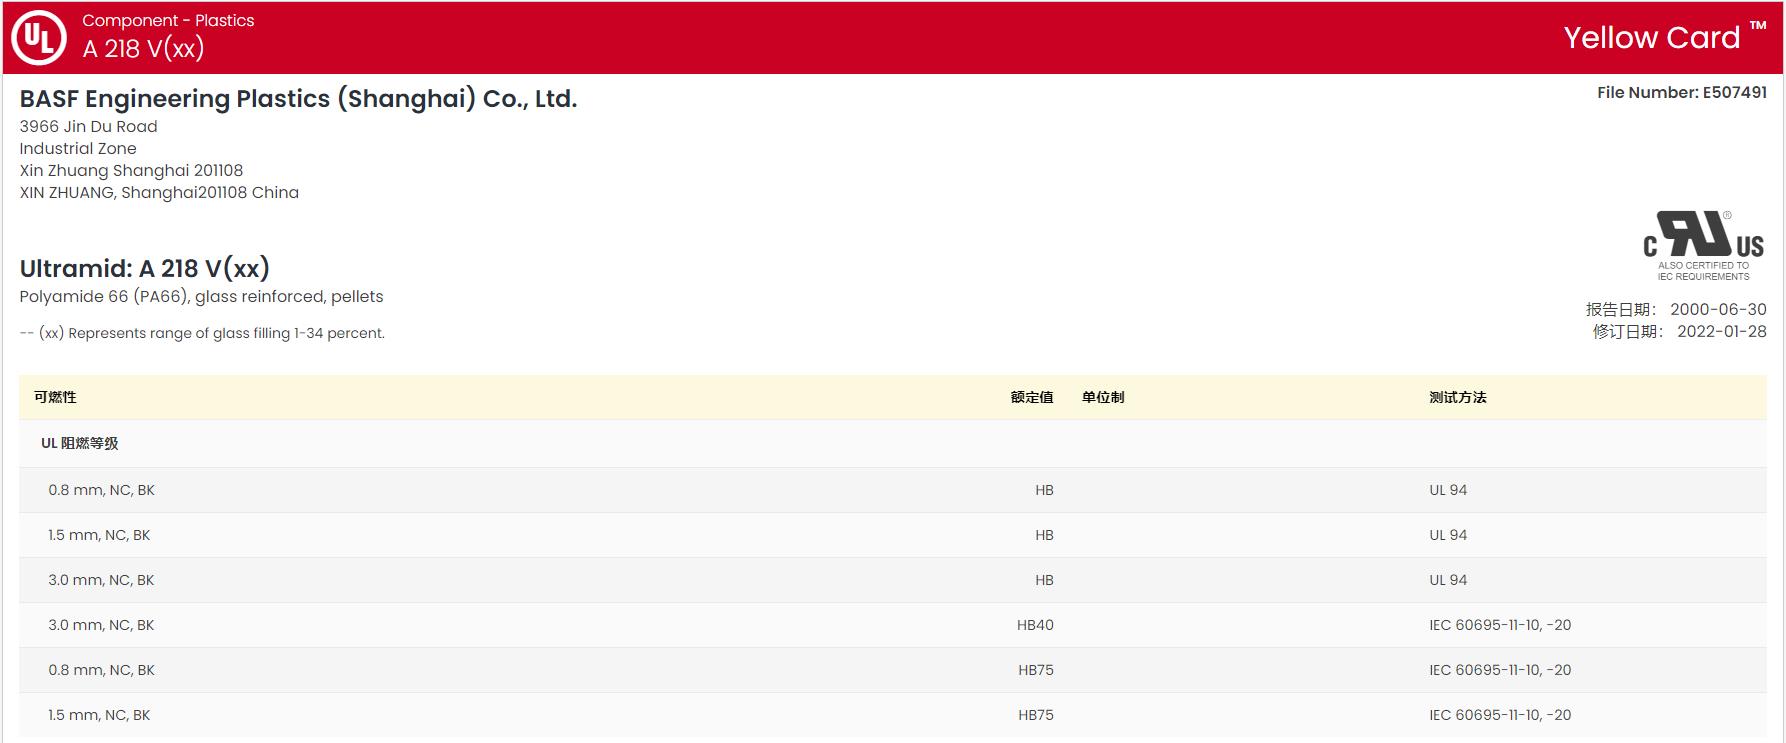Click '1.5 mm, NC, BK' in the HB75 row
This screenshot has width=1786, height=743.
(x=99, y=715)
